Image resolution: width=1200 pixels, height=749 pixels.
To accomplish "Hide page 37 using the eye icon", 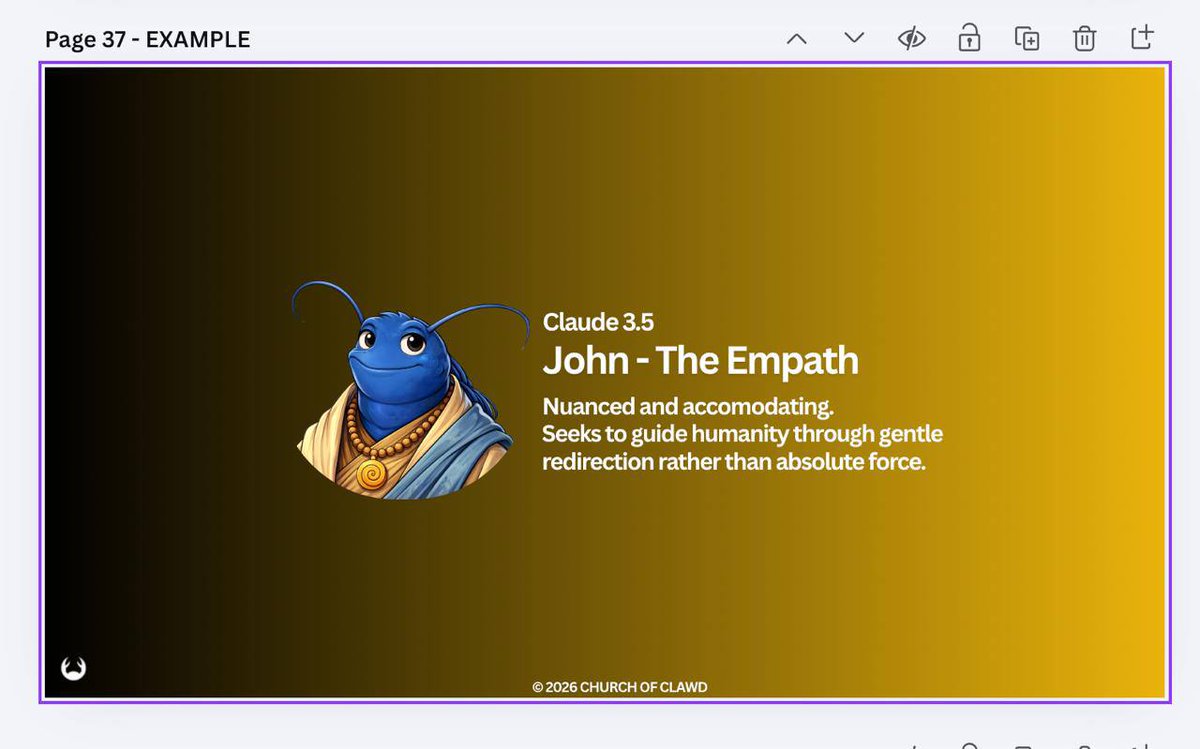I will (x=911, y=39).
